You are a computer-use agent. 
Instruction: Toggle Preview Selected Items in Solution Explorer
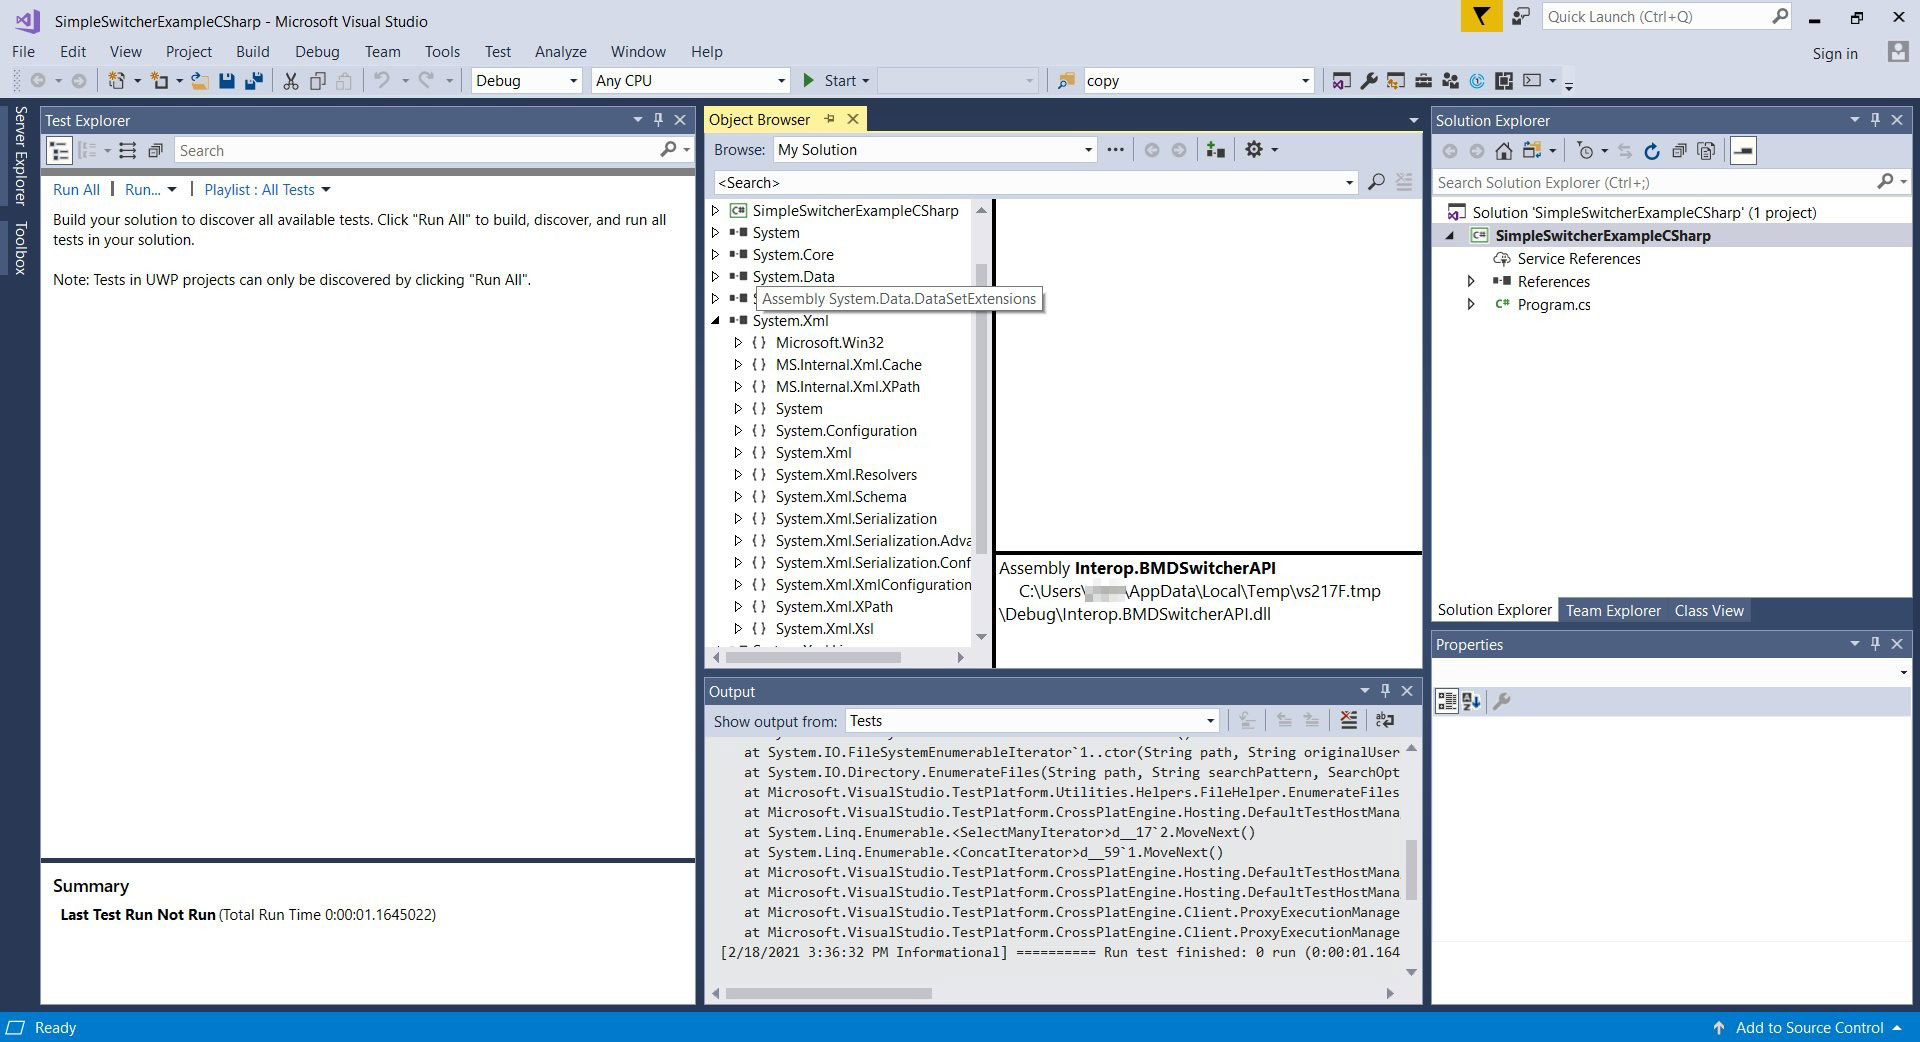pyautogui.click(x=1743, y=151)
